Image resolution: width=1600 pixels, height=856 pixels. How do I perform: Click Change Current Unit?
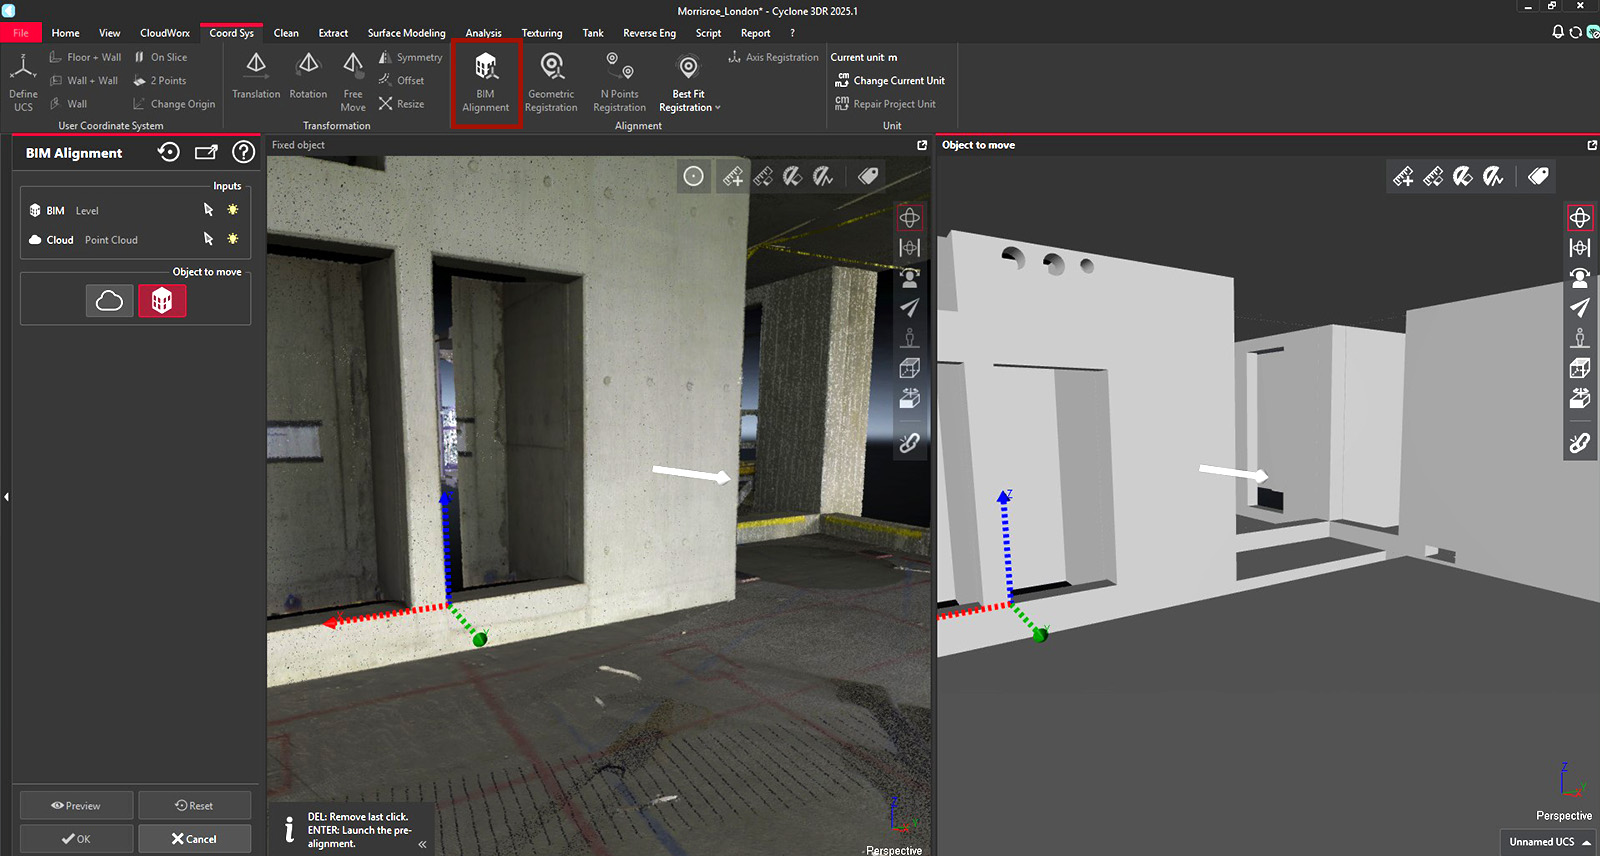[x=889, y=80]
